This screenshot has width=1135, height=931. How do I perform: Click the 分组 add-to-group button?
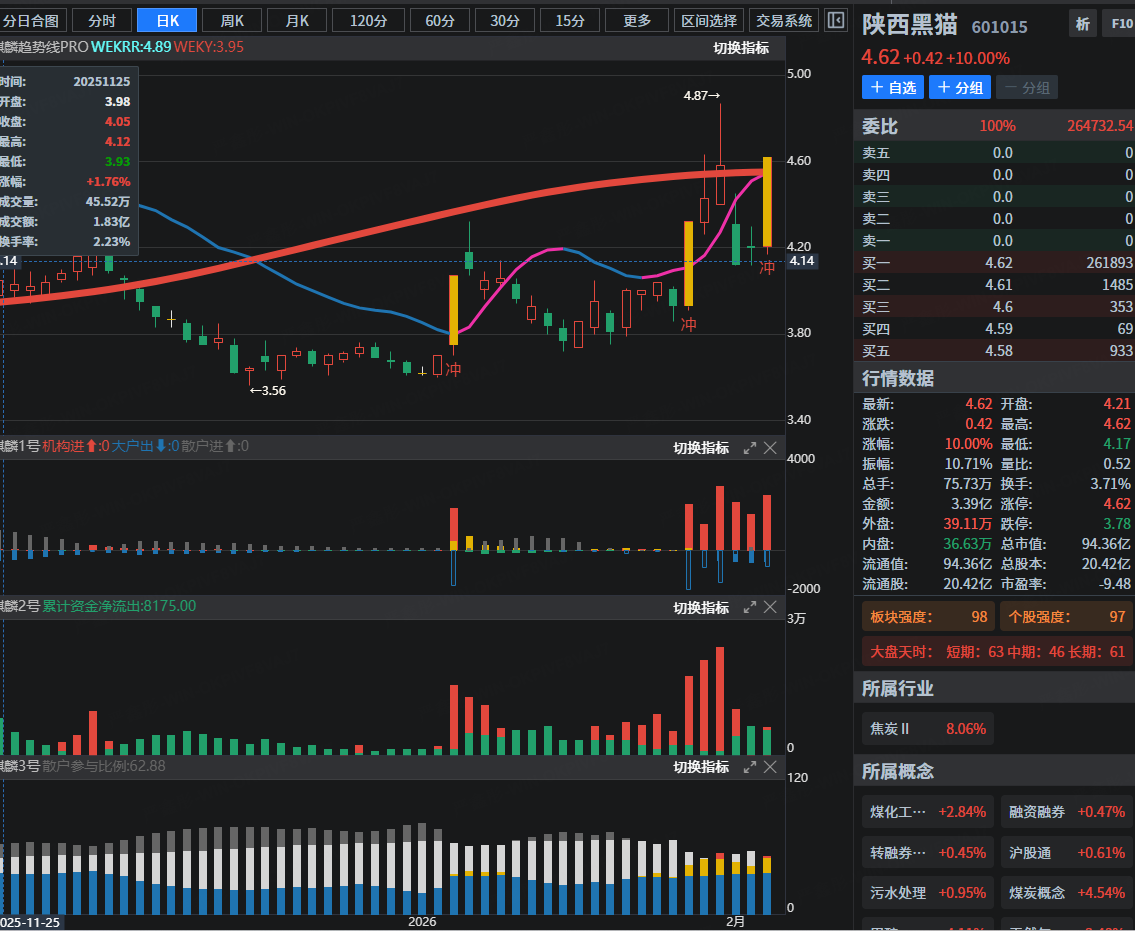coord(959,88)
